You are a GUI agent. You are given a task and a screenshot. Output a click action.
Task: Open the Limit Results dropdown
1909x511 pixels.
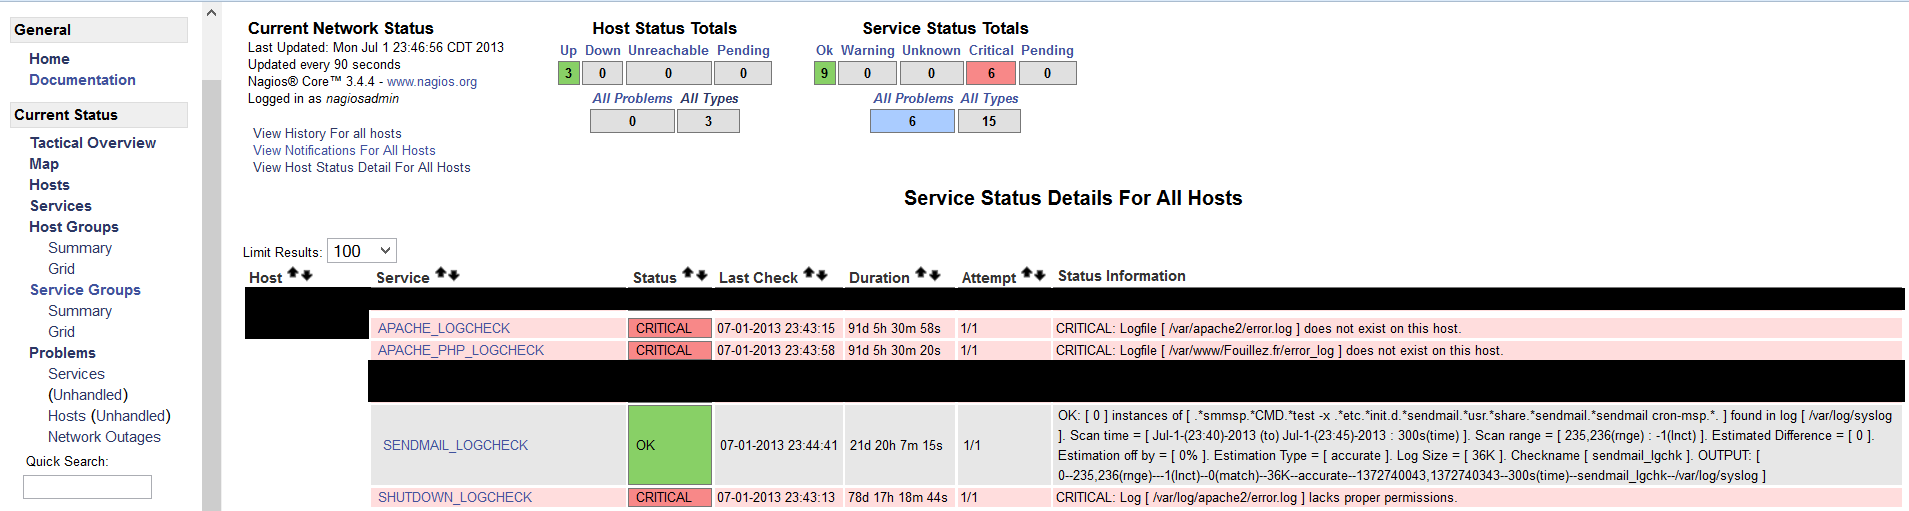pyautogui.click(x=362, y=251)
